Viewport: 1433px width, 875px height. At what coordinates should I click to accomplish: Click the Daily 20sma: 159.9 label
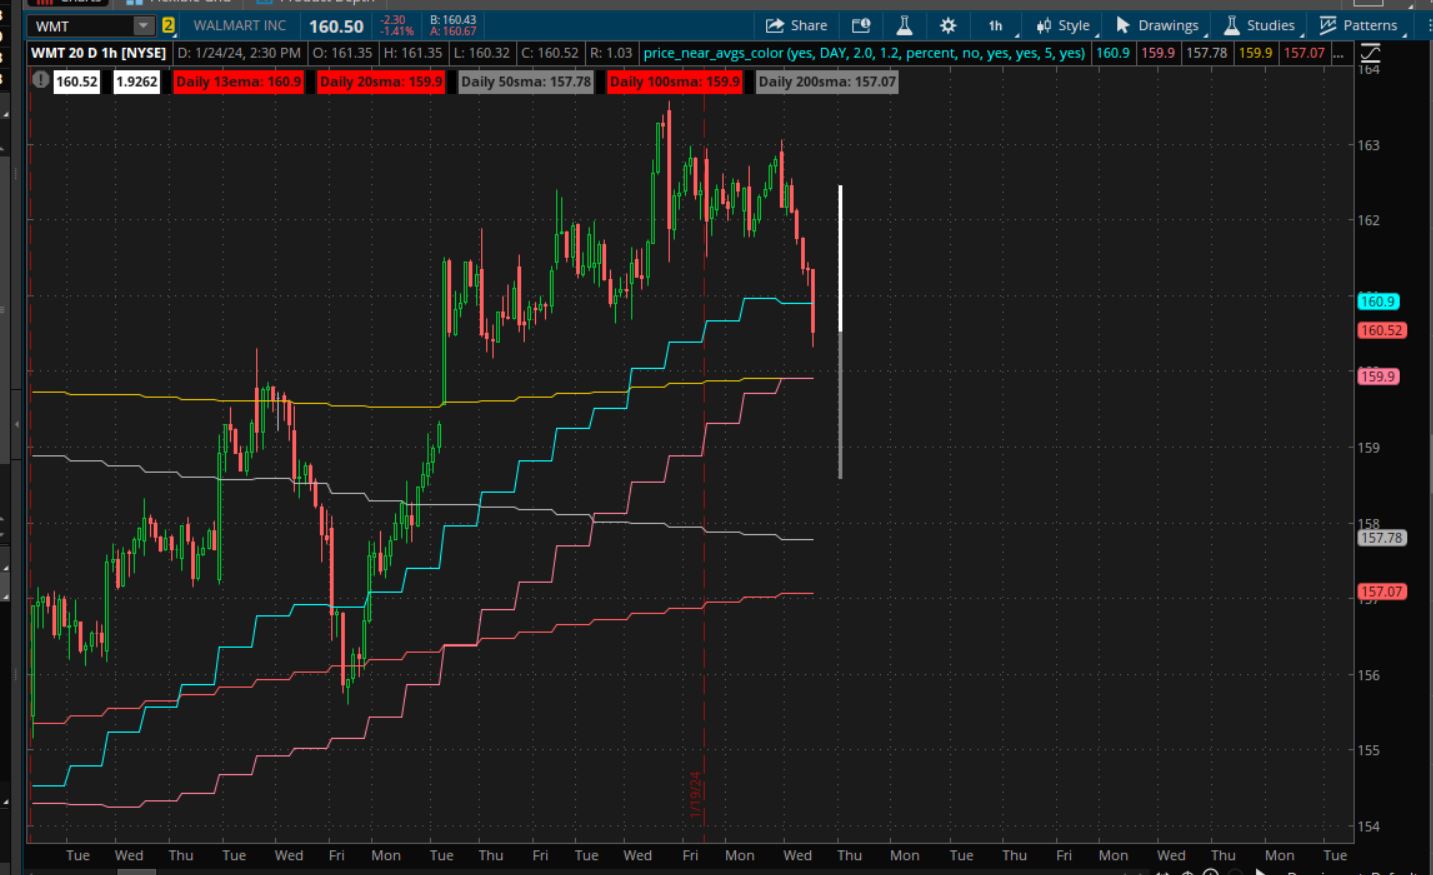click(x=381, y=81)
